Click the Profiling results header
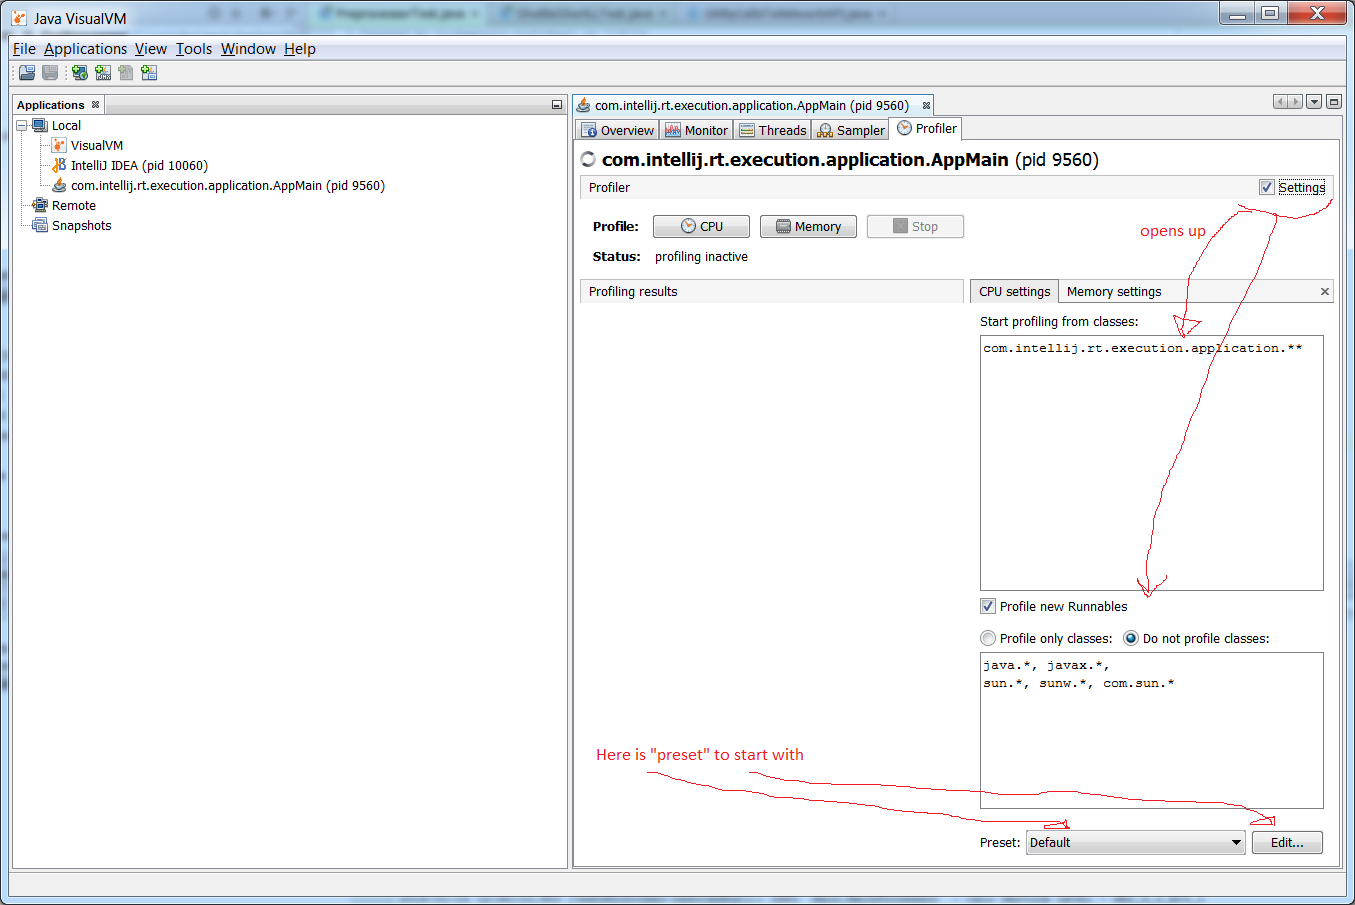This screenshot has width=1355, height=905. point(771,291)
